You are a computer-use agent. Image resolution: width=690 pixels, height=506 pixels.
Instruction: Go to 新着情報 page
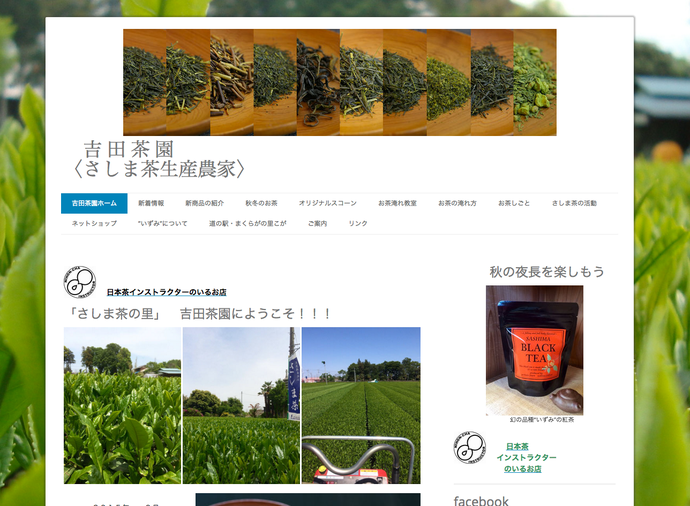pos(151,203)
